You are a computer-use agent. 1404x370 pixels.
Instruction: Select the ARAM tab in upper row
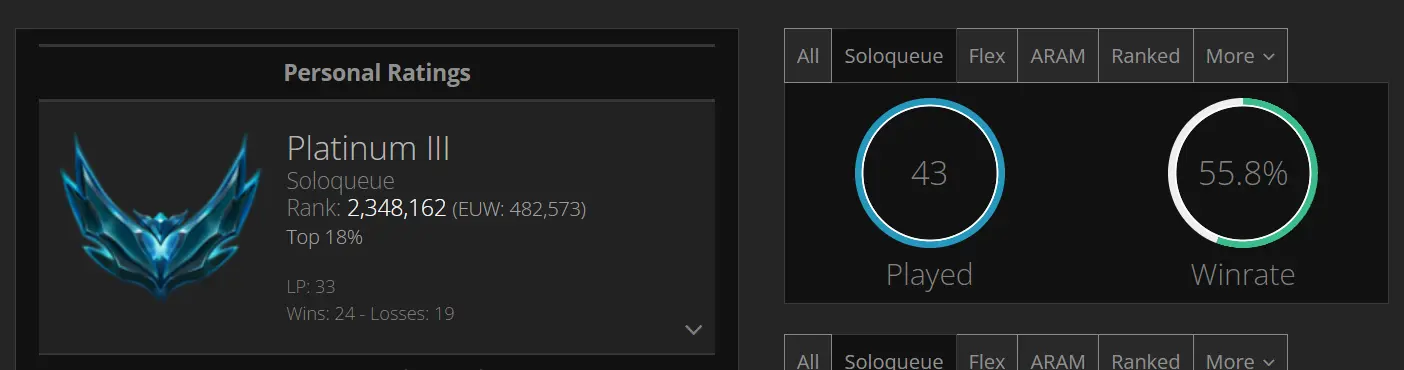1058,56
